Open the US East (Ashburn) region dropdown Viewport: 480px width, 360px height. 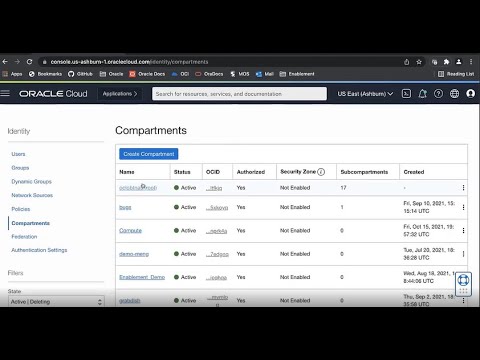365,94
